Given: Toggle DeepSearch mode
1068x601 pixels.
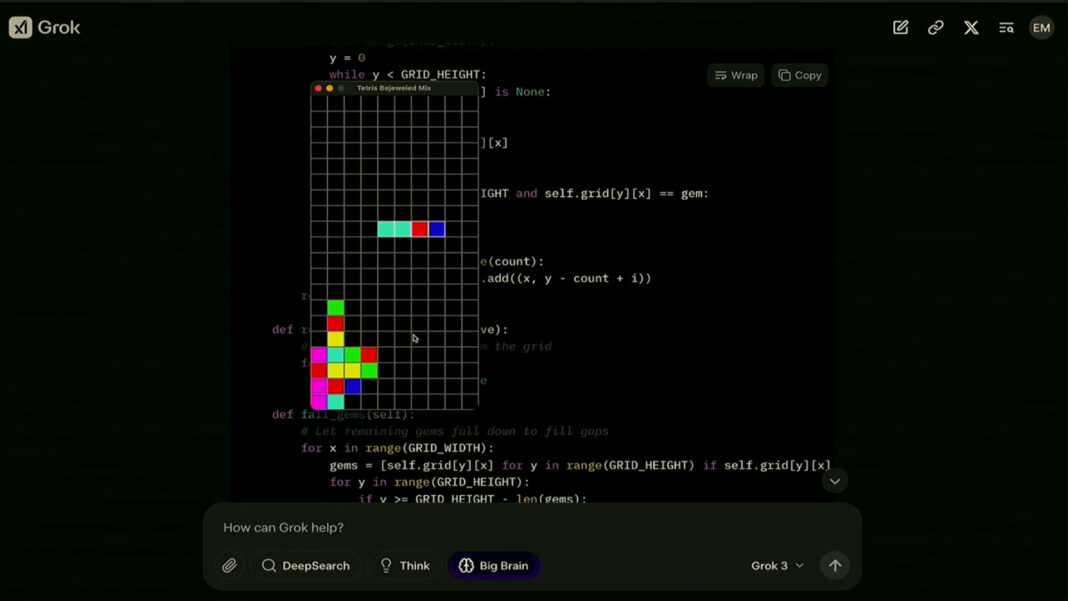Looking at the screenshot, I should point(305,566).
